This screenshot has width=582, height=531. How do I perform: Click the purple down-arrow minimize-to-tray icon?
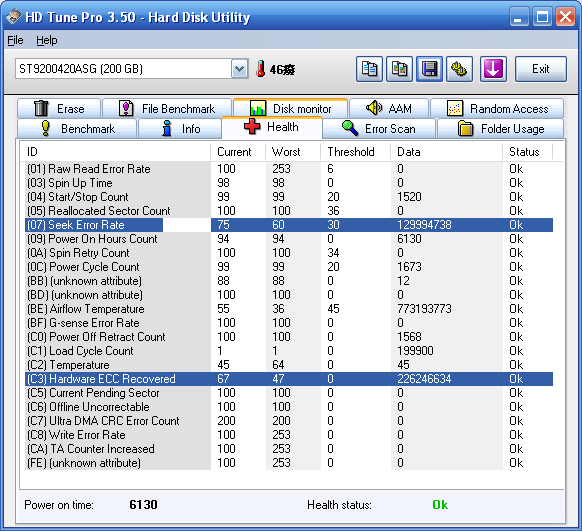coord(493,69)
